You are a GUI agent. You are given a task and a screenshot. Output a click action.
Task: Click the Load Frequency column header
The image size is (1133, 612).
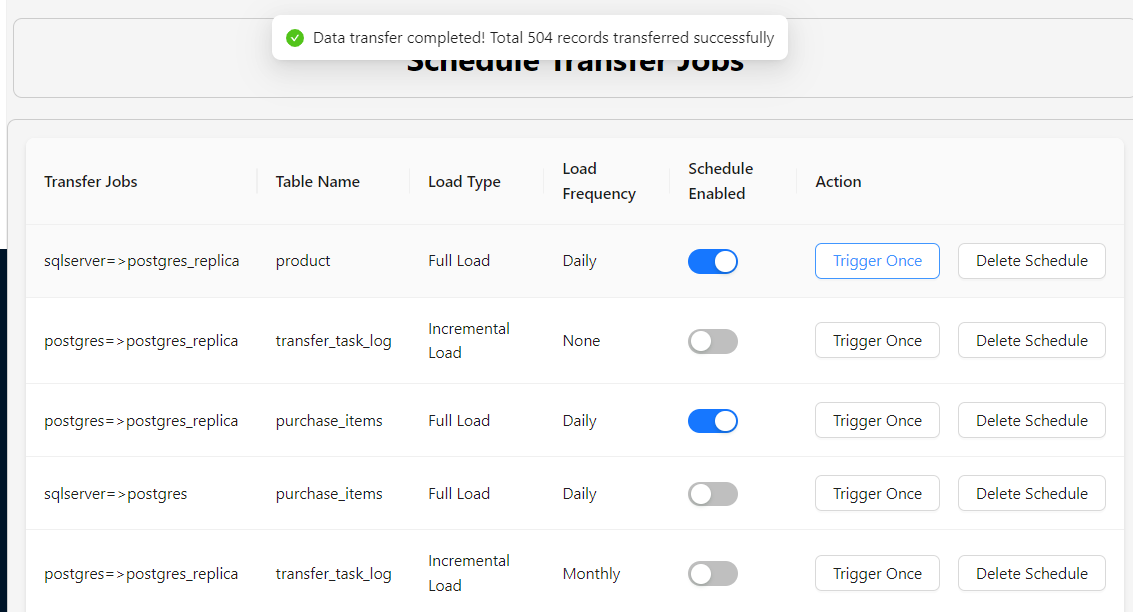pos(598,181)
